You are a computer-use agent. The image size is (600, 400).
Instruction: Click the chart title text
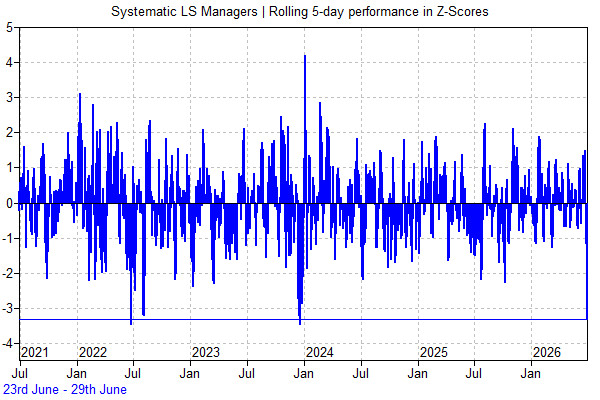300,11
